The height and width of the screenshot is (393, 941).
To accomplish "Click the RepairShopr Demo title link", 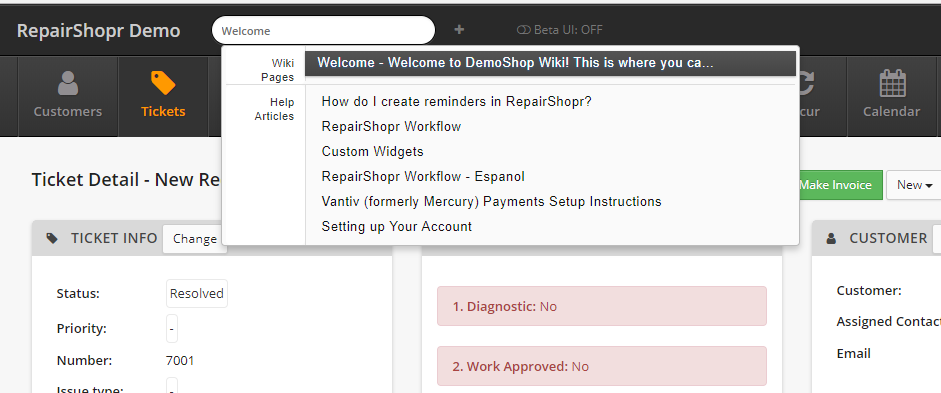I will point(98,30).
